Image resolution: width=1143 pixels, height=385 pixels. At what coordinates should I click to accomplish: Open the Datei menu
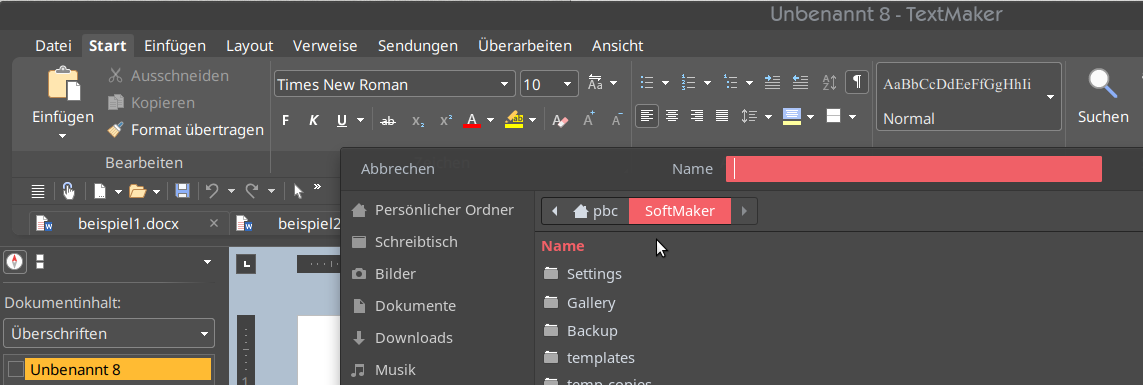pos(53,46)
